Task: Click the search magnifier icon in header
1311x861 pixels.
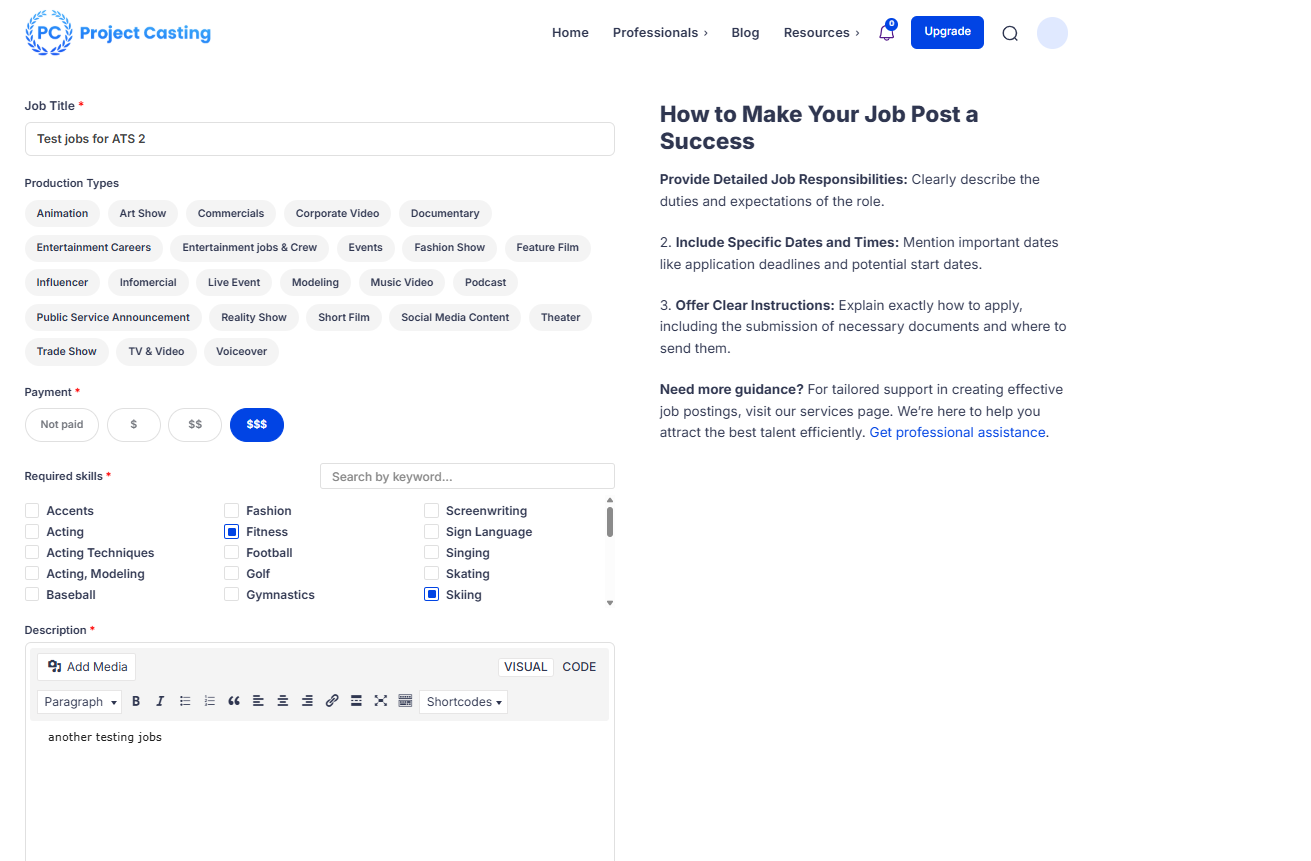Action: (1010, 33)
